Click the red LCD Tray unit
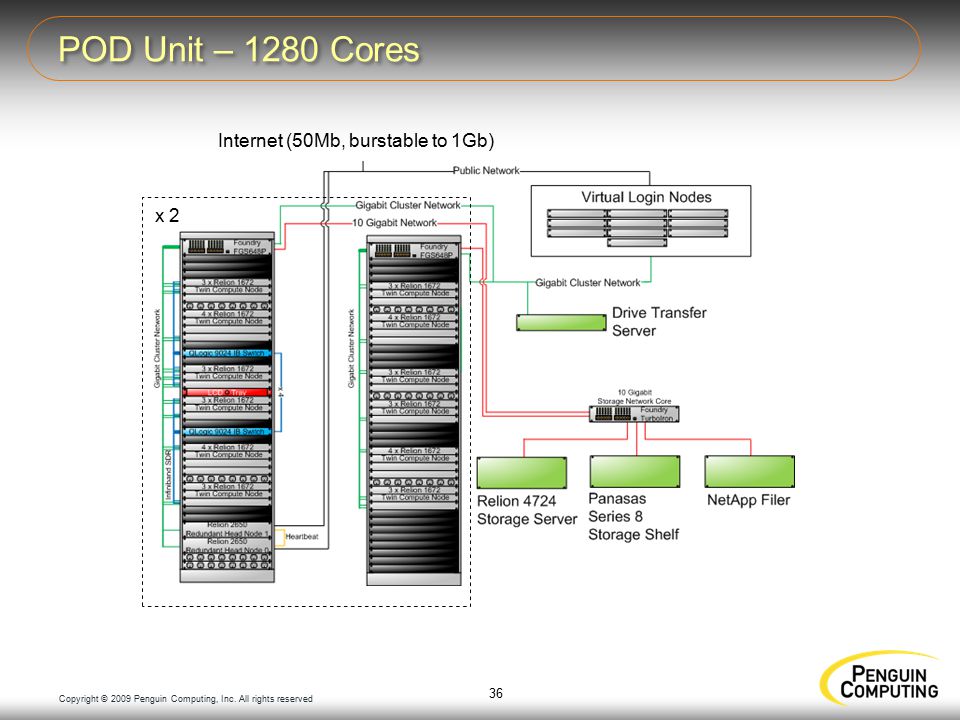The image size is (960, 720). 227,392
